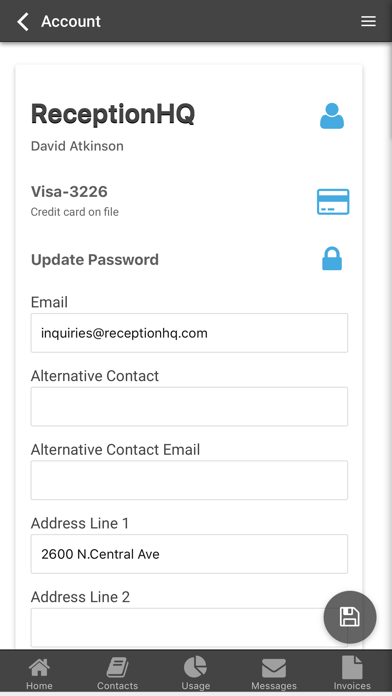Open the Invoices tab
392x696 pixels.
pos(352,674)
